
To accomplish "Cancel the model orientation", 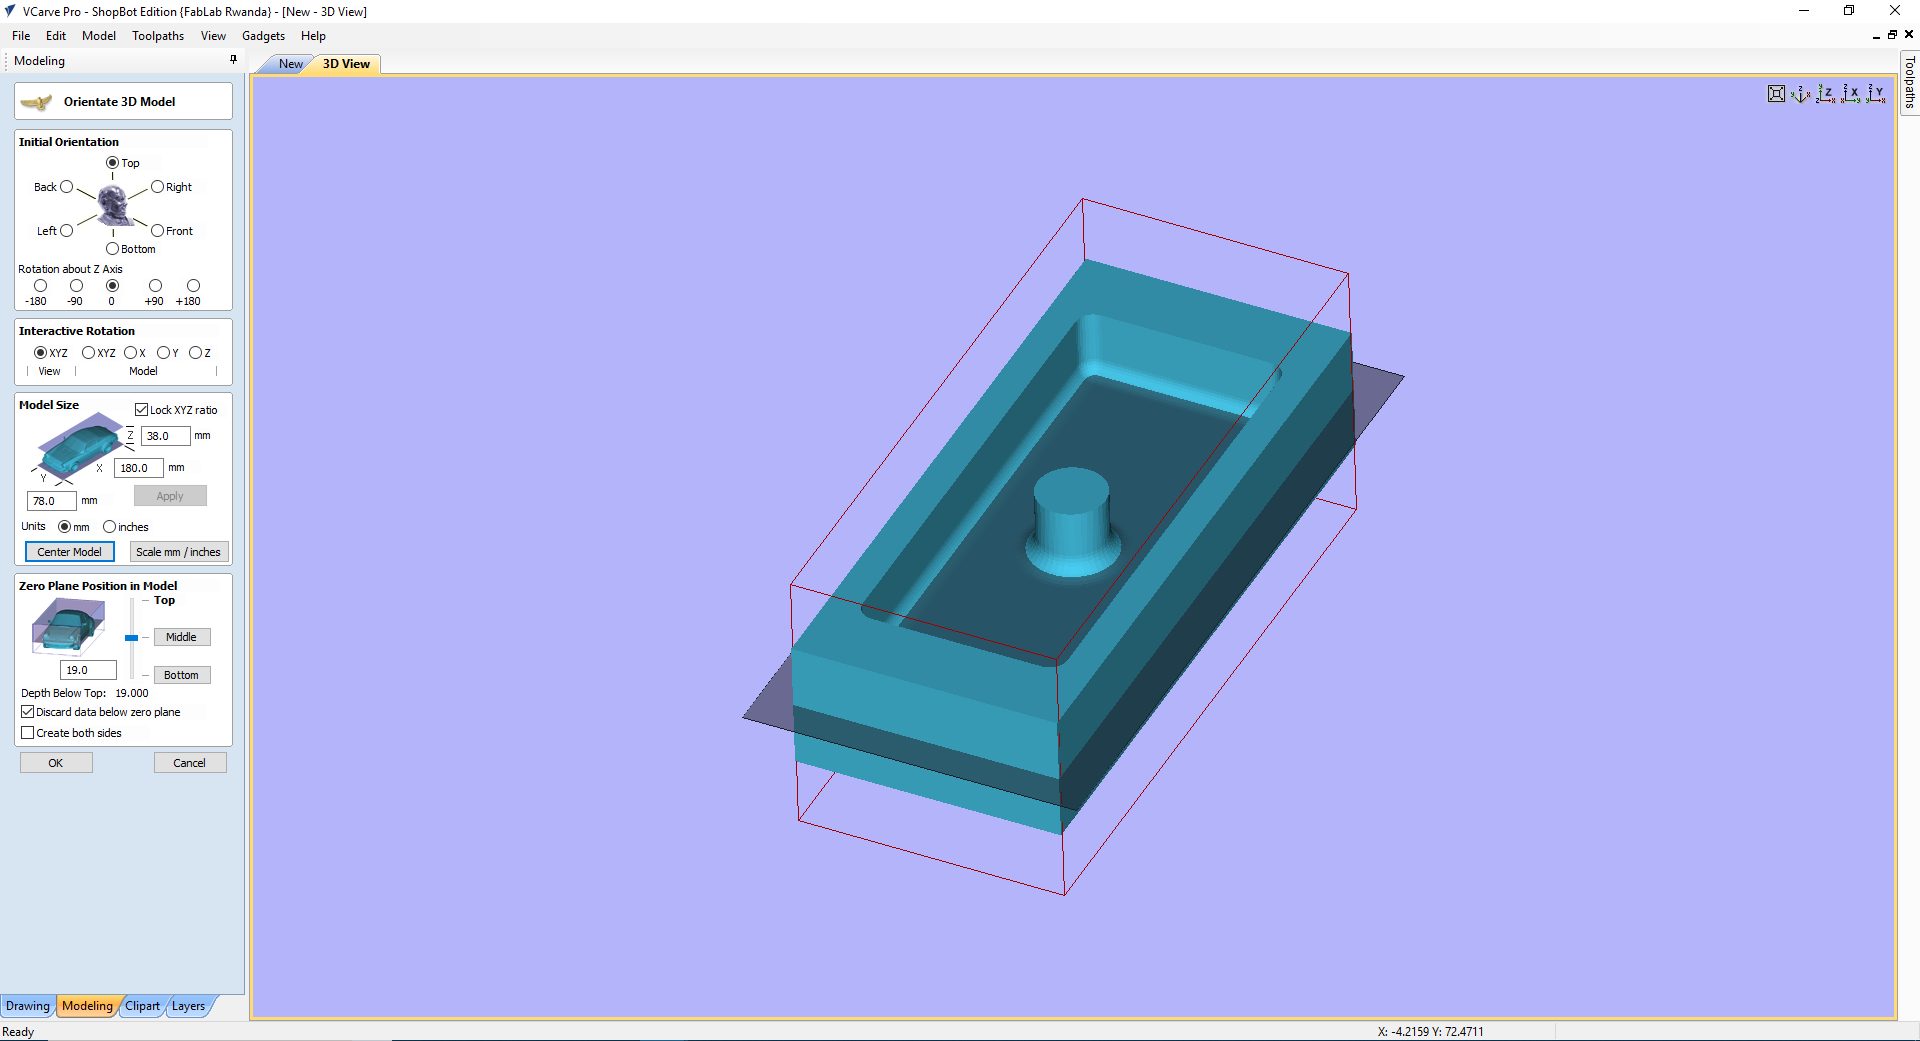I will [189, 763].
